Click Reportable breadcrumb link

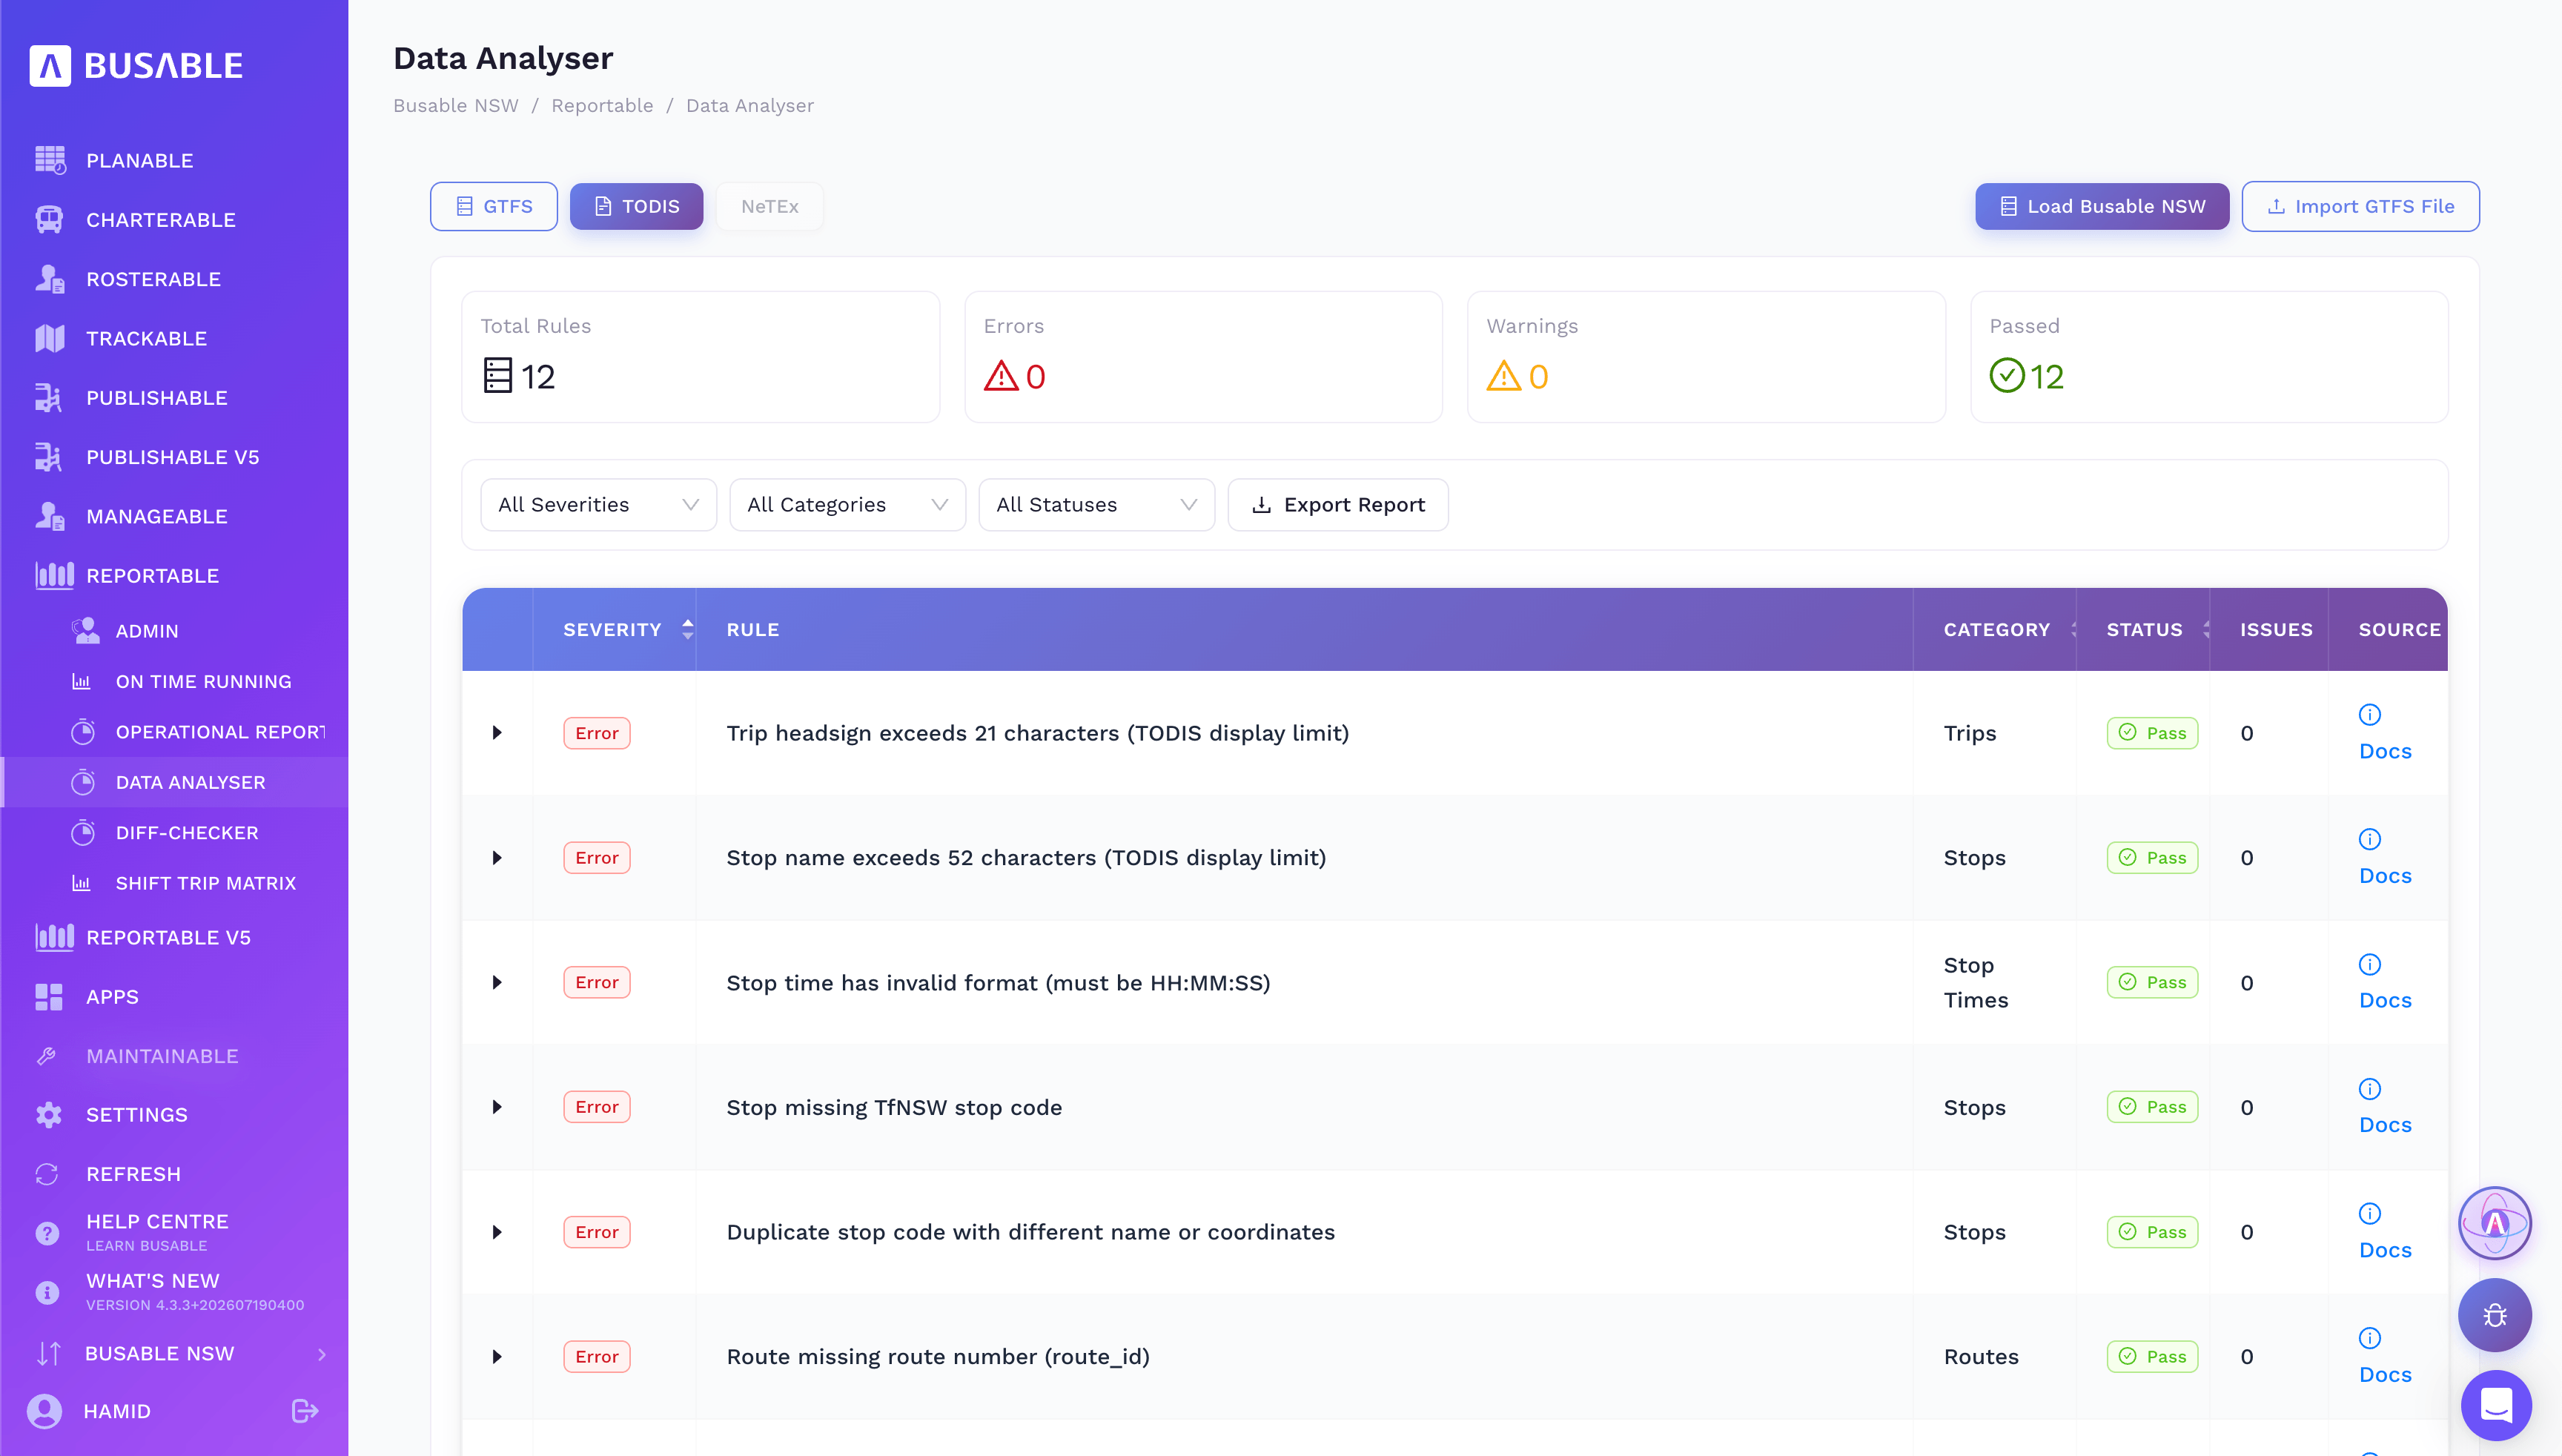(x=602, y=106)
